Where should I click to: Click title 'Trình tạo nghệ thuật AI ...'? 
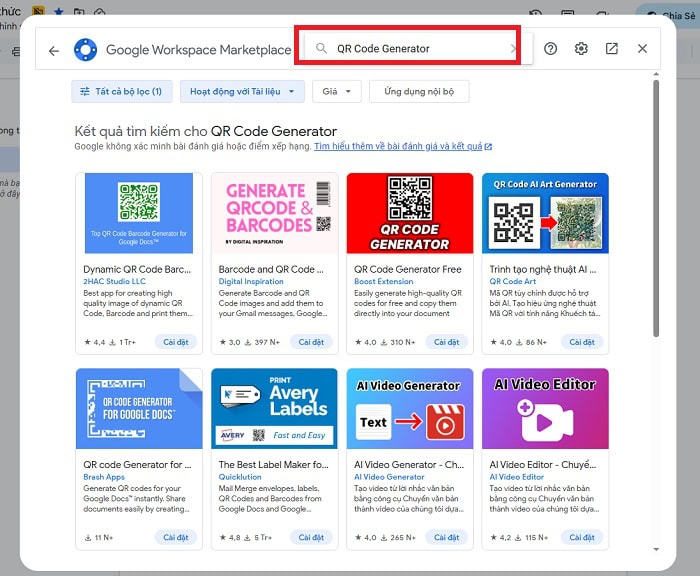[x=543, y=269]
